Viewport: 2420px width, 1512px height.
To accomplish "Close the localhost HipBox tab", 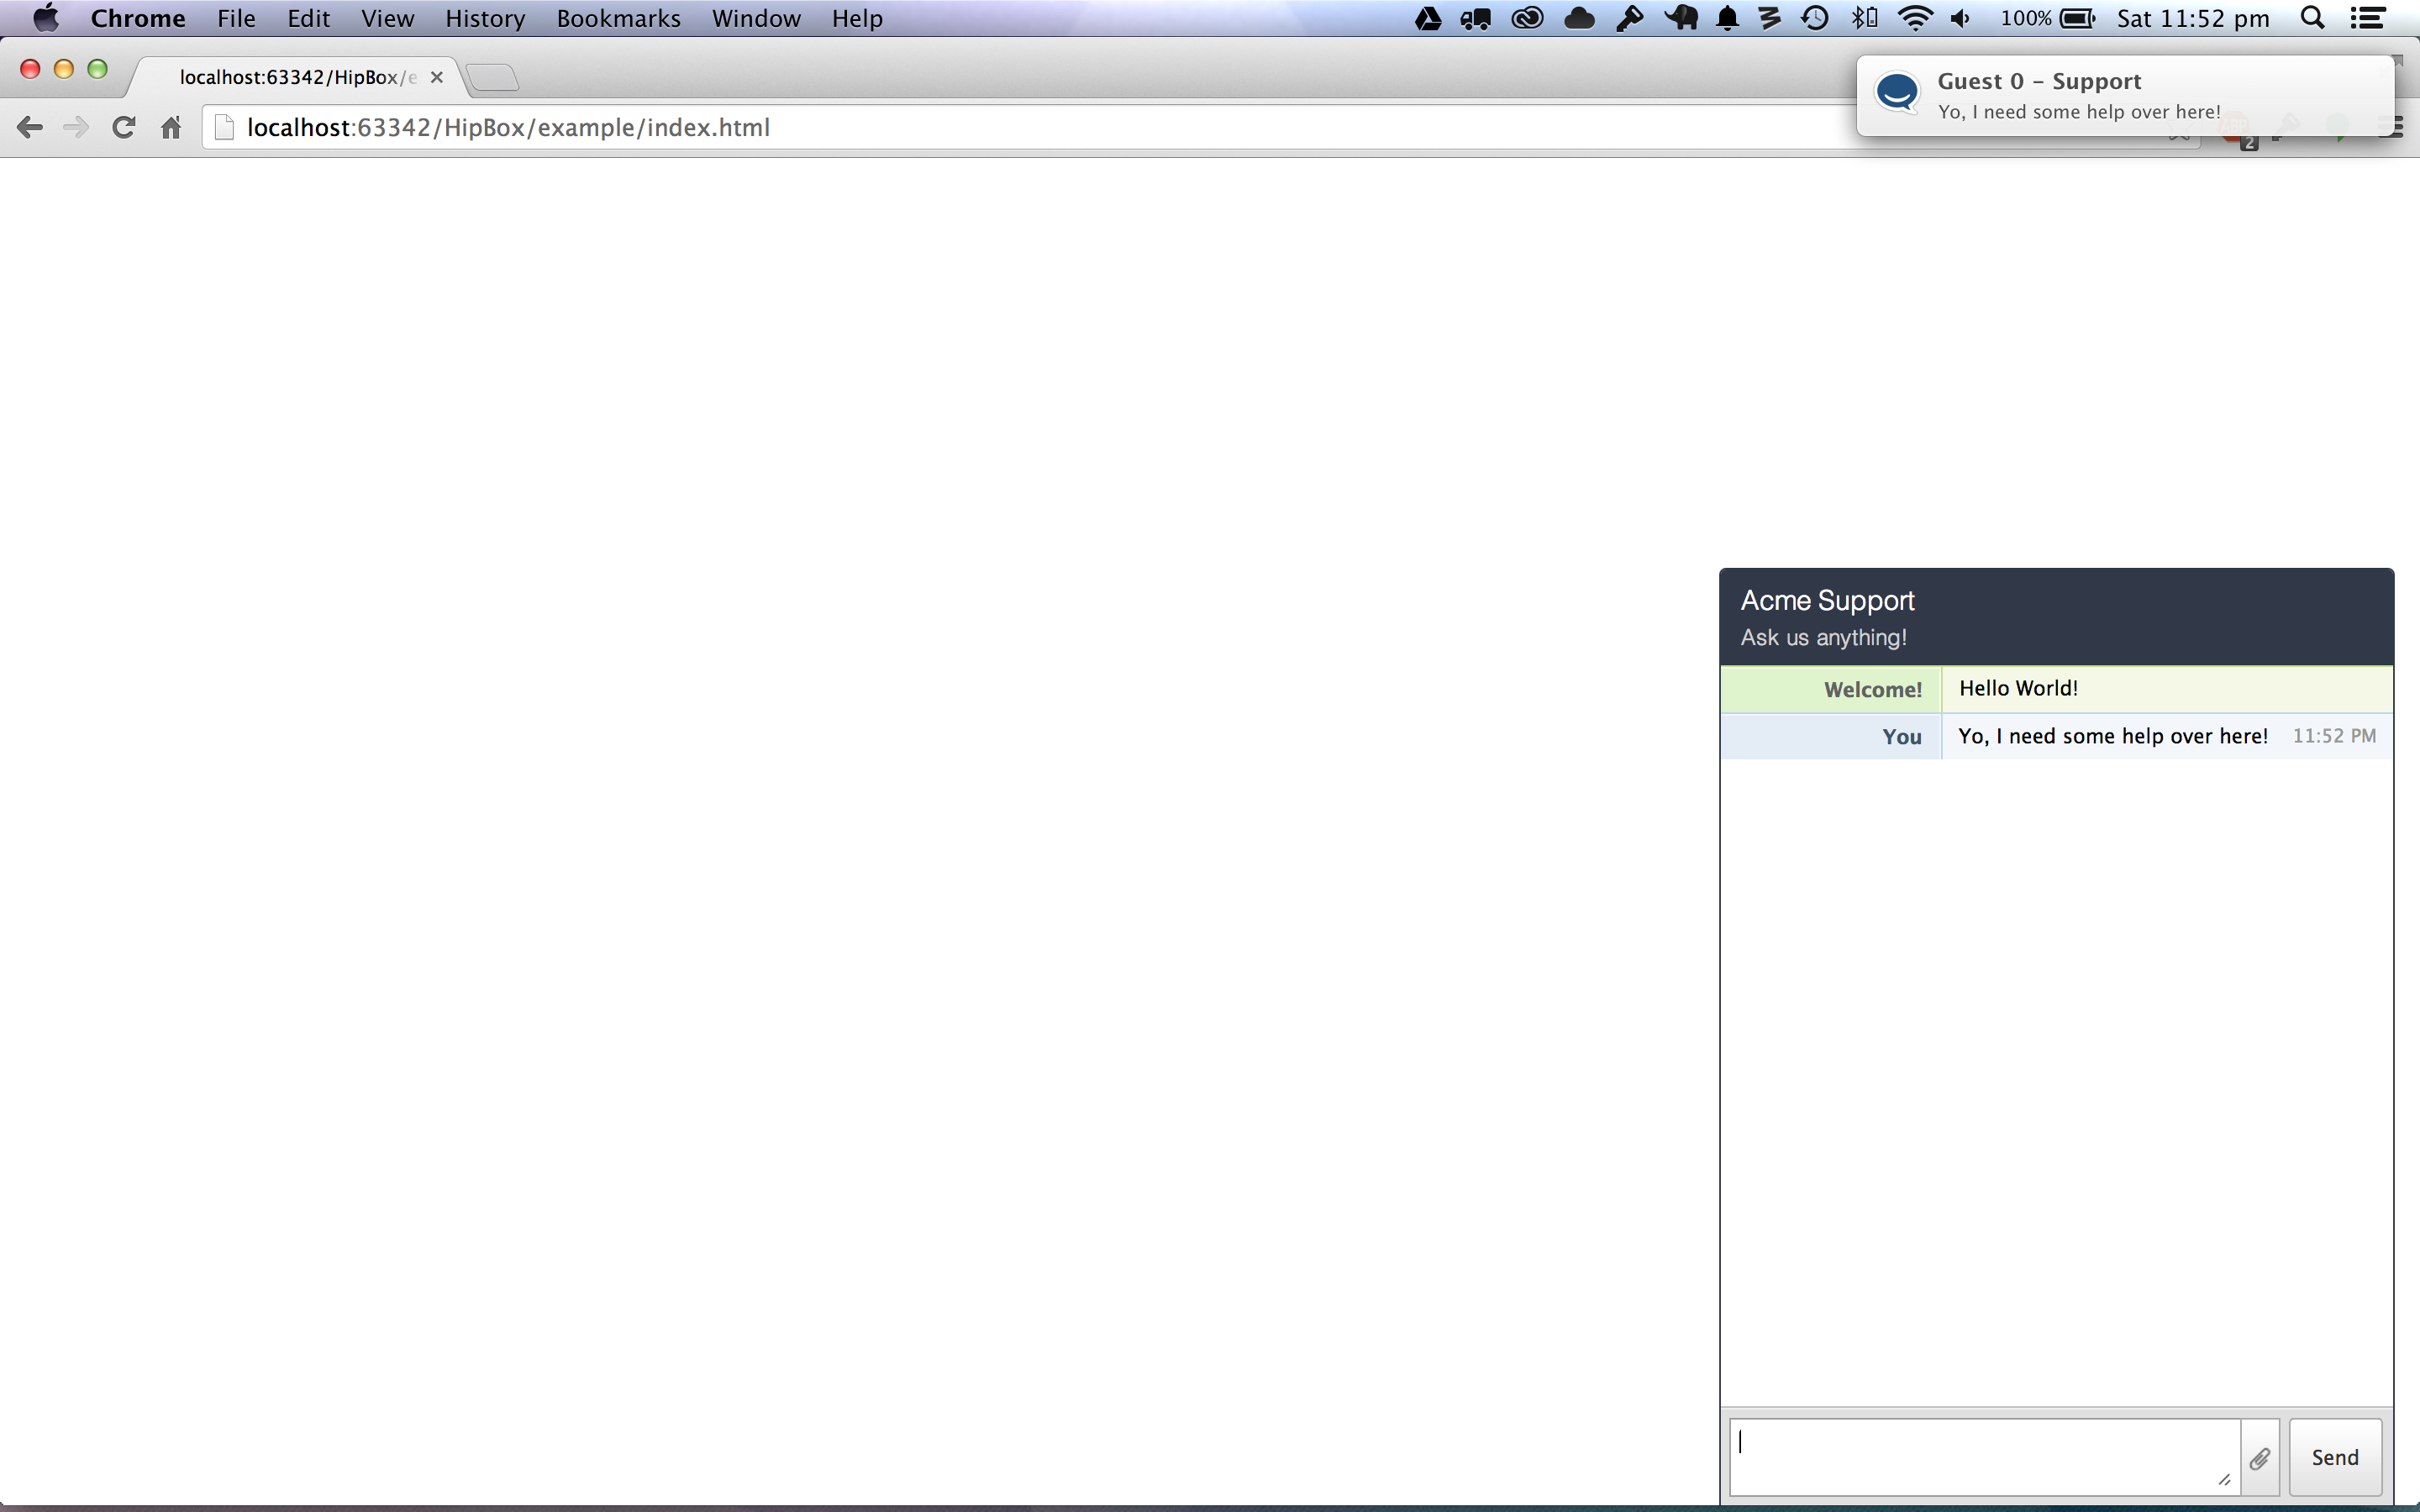I will pyautogui.click(x=437, y=77).
